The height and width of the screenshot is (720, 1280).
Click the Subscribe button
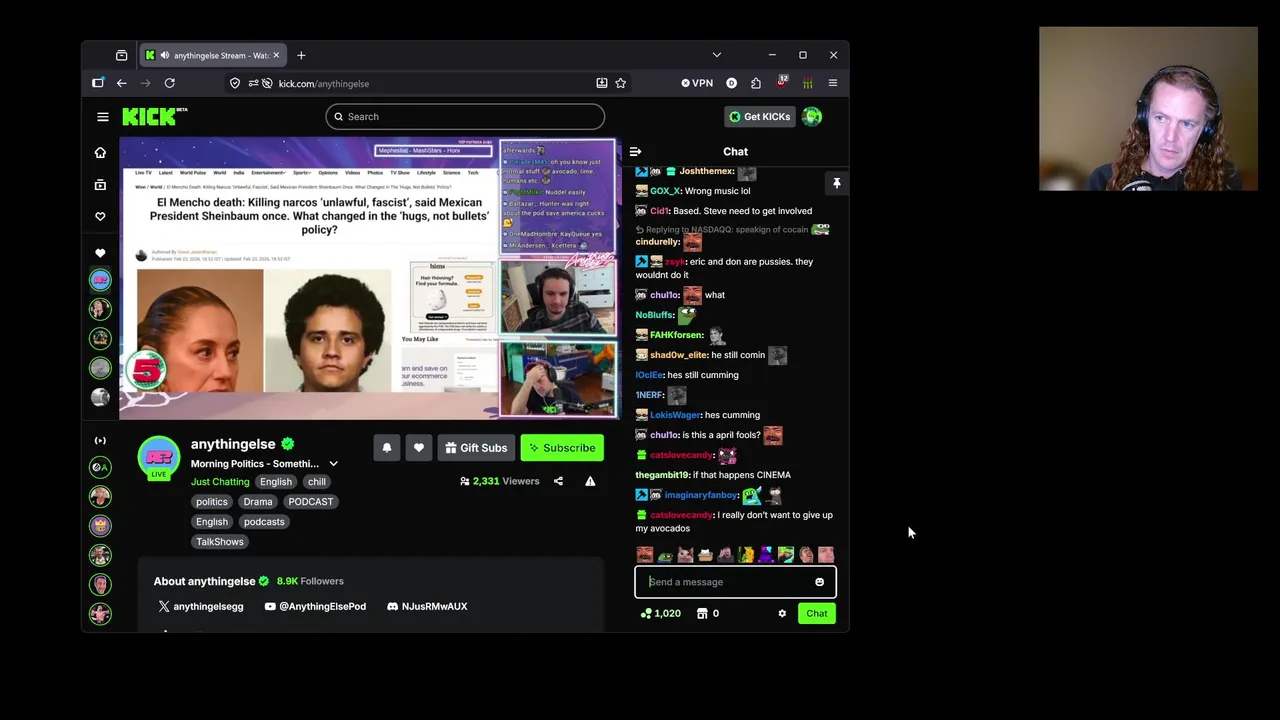click(562, 448)
